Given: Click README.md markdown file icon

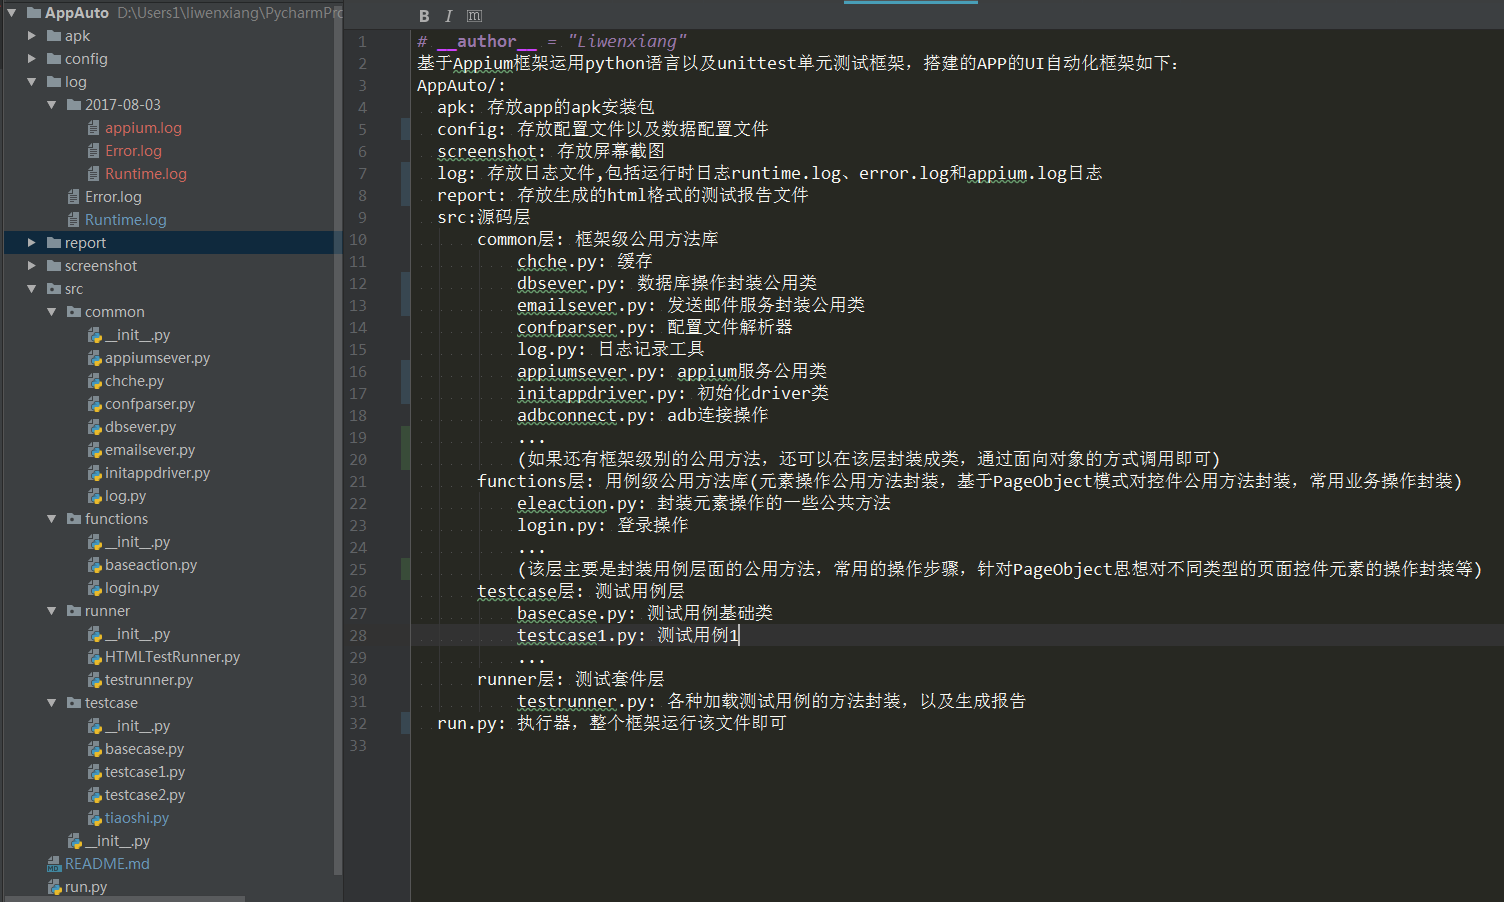Looking at the screenshot, I should pyautogui.click(x=54, y=864).
